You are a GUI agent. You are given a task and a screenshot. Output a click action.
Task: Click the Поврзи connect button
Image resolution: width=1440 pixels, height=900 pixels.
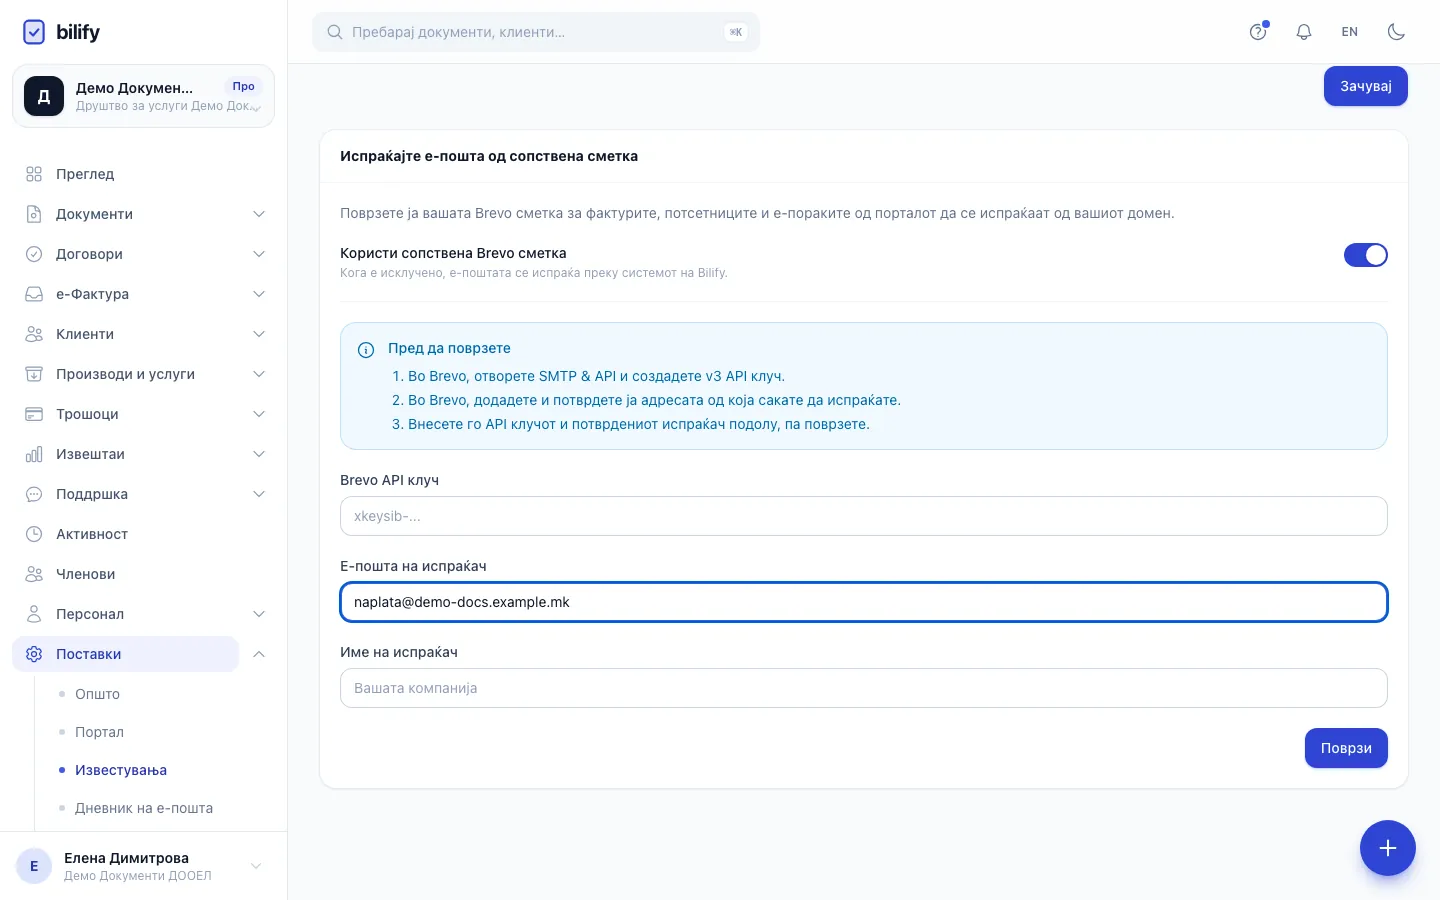coord(1346,748)
